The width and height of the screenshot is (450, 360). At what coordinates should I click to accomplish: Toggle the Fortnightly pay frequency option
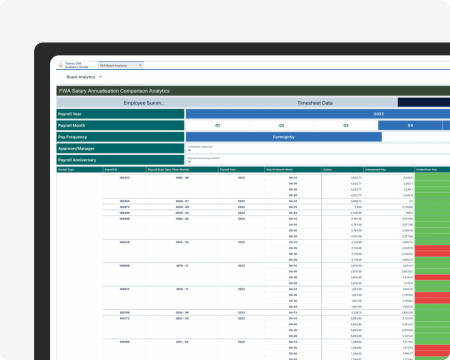pos(284,137)
